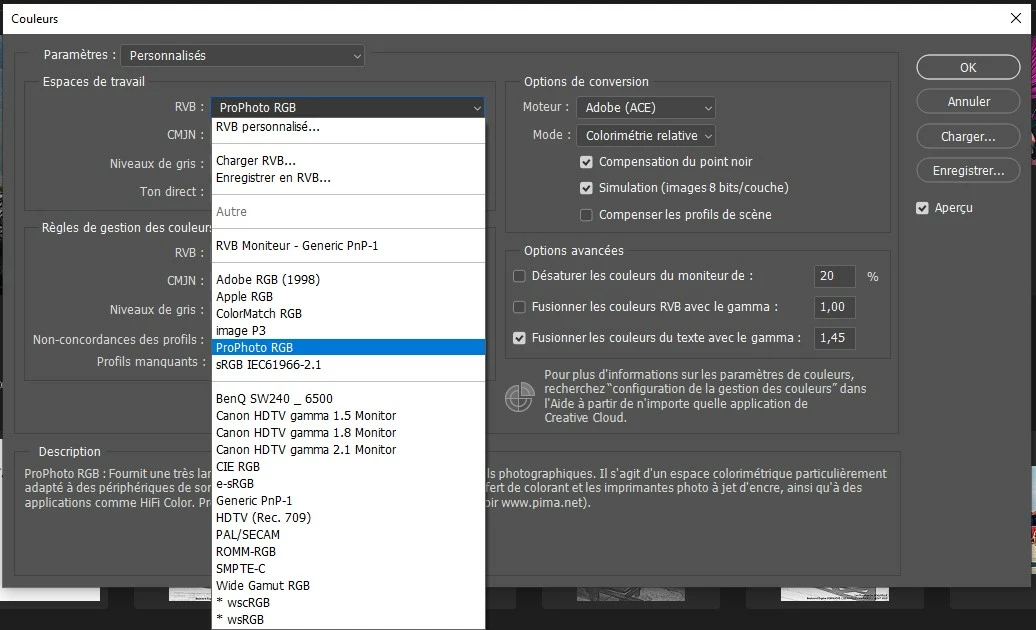
Task: Select sRGB IEC61966-2.1 profile
Action: click(x=348, y=365)
